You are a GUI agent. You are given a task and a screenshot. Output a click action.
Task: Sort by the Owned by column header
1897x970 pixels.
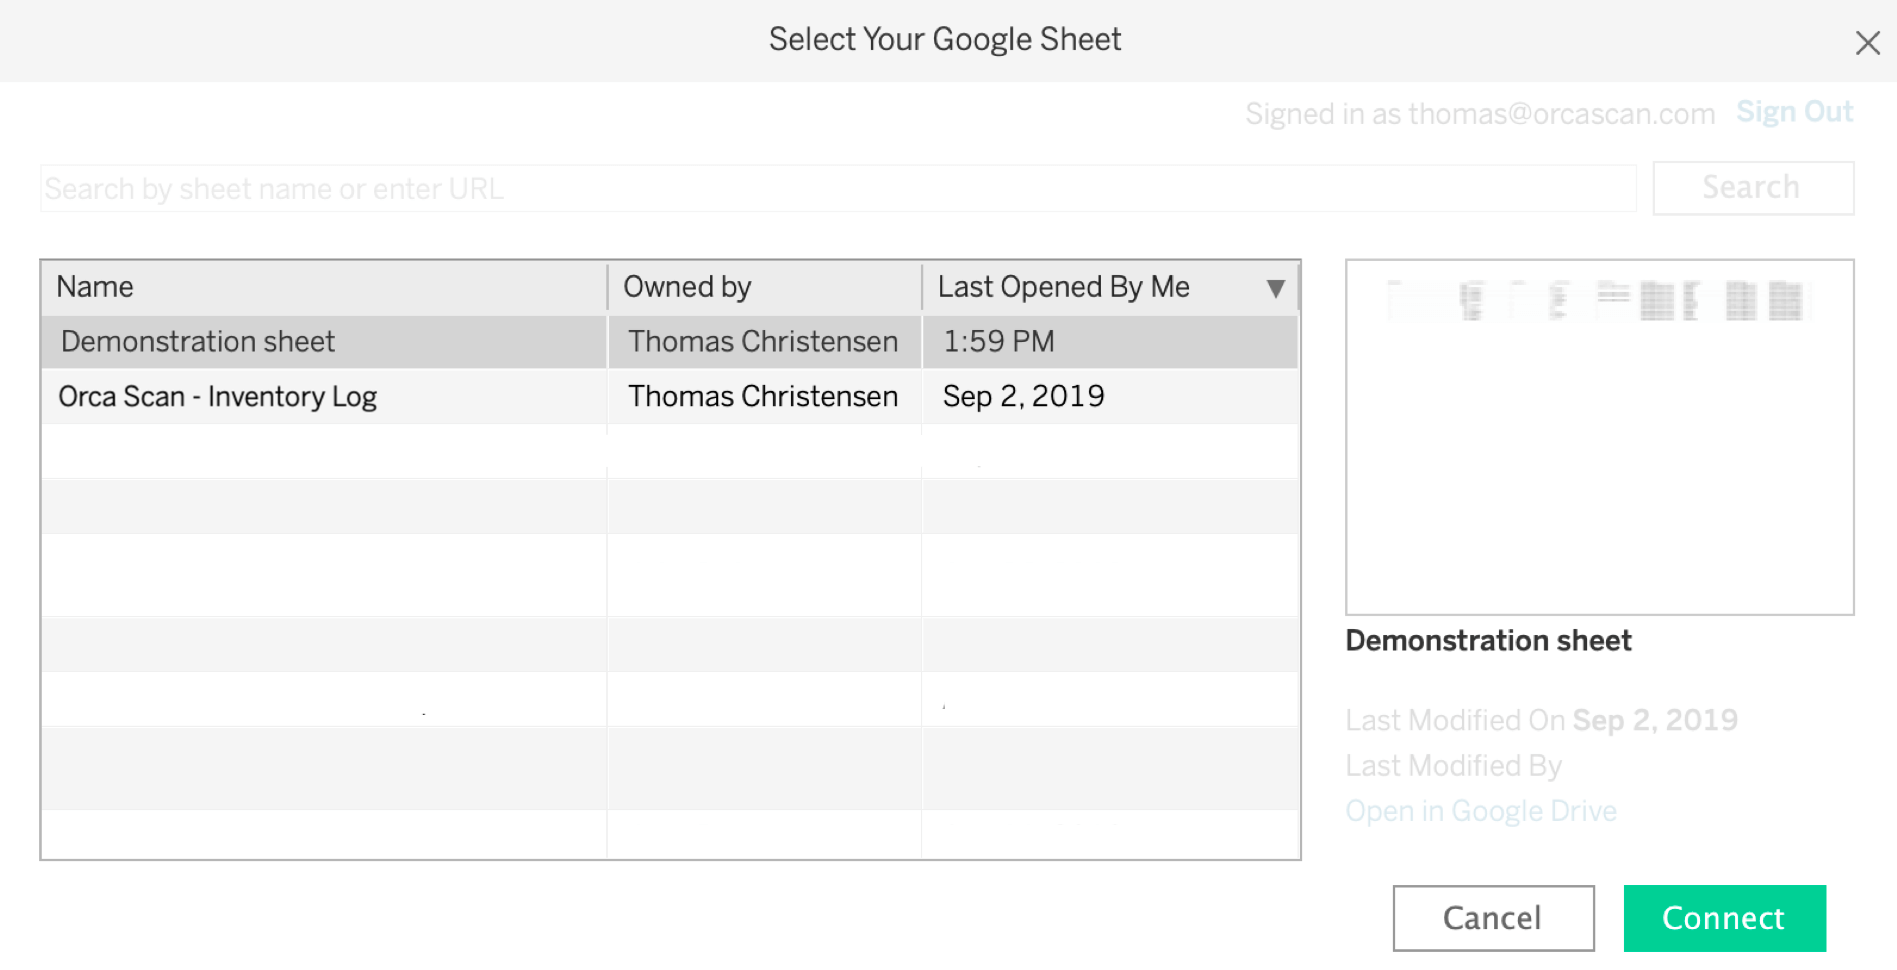point(687,287)
